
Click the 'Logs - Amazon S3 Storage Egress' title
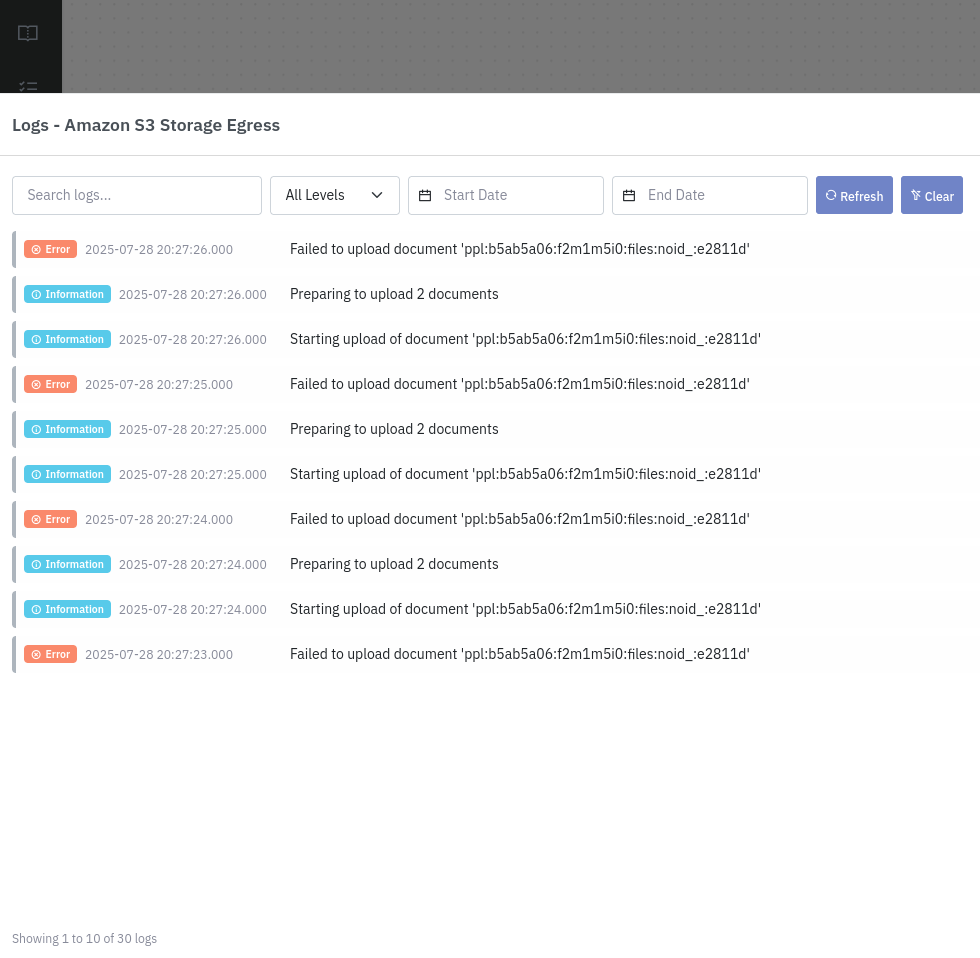(146, 125)
